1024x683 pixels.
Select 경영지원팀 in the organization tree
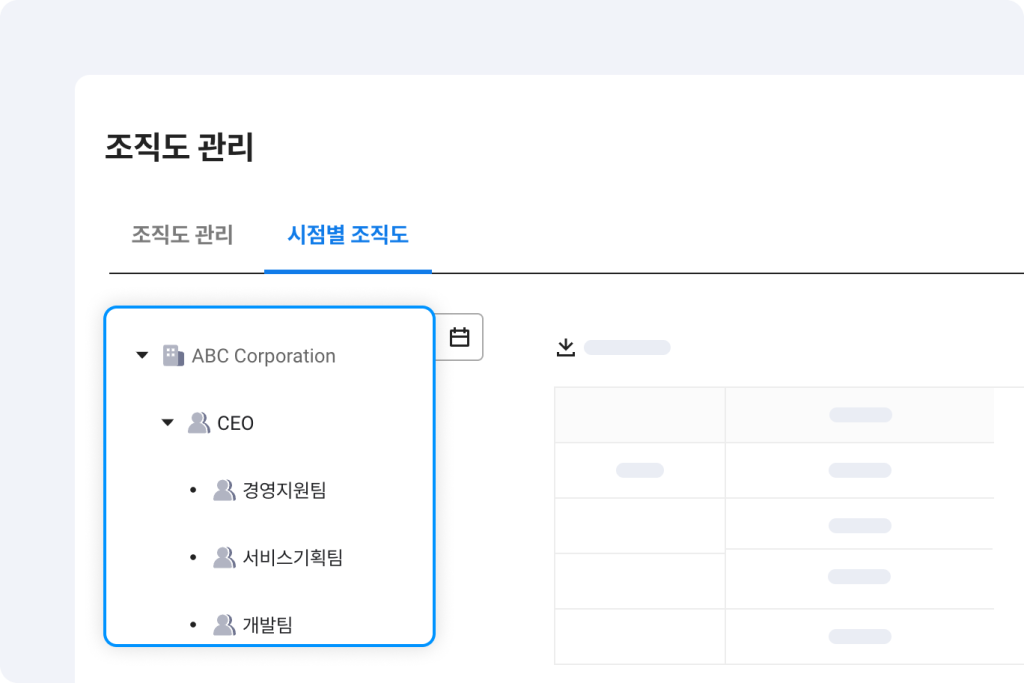pos(285,490)
